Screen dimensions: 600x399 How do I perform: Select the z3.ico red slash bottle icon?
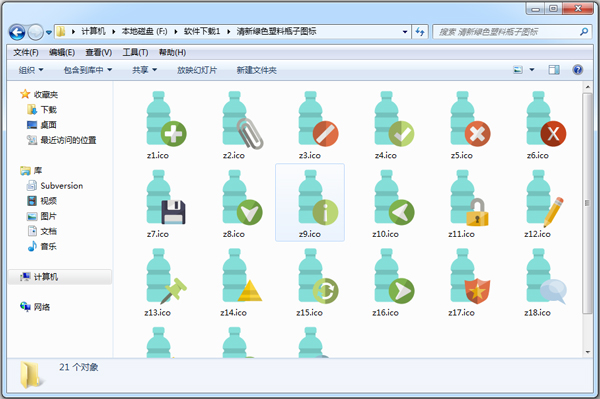coord(318,119)
